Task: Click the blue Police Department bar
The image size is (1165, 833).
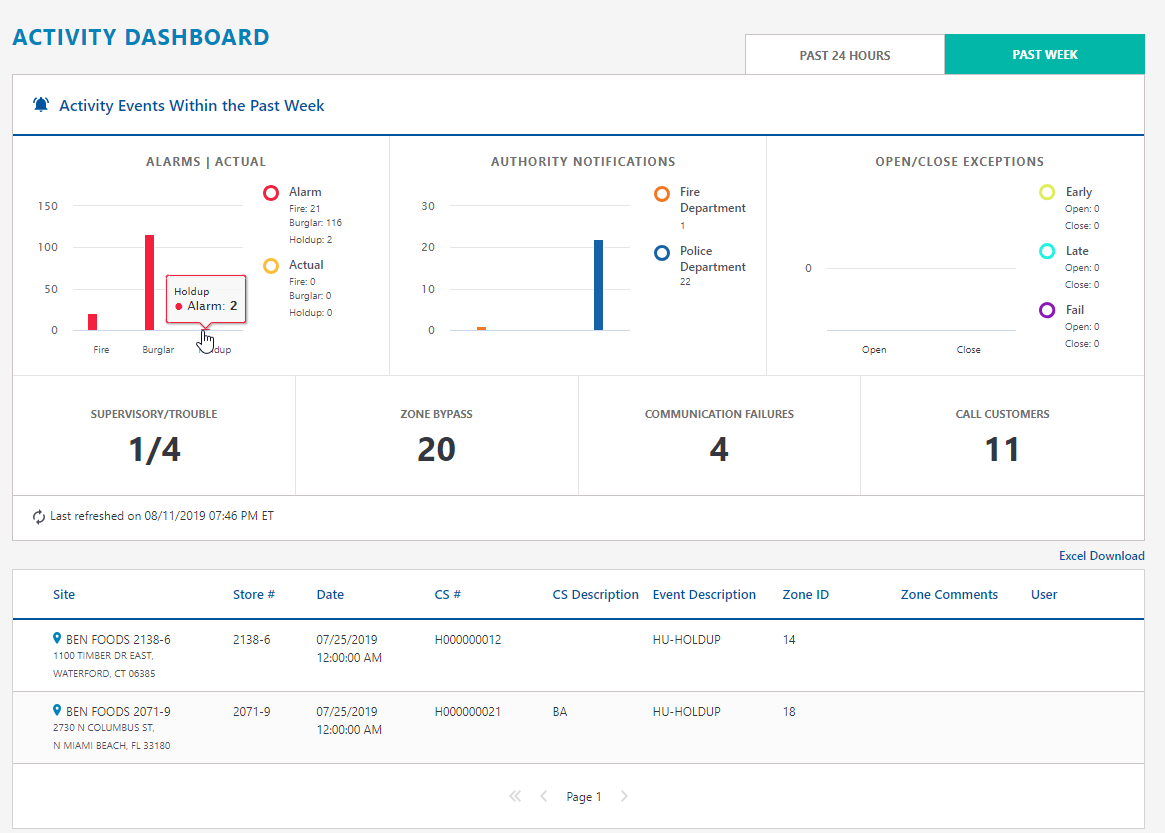Action: pyautogui.click(x=598, y=285)
